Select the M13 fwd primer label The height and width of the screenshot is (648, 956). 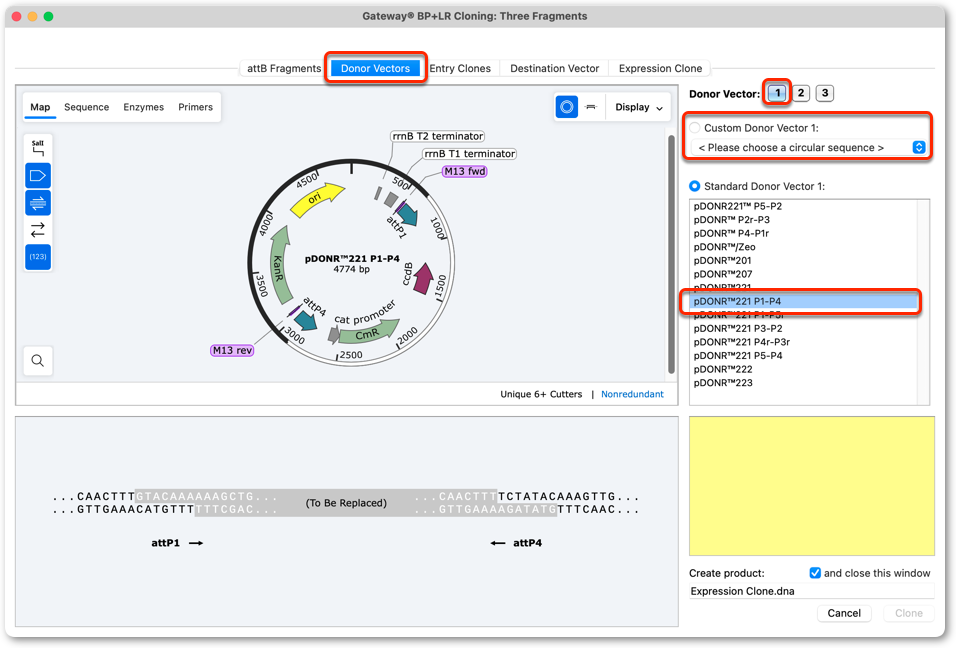465,171
